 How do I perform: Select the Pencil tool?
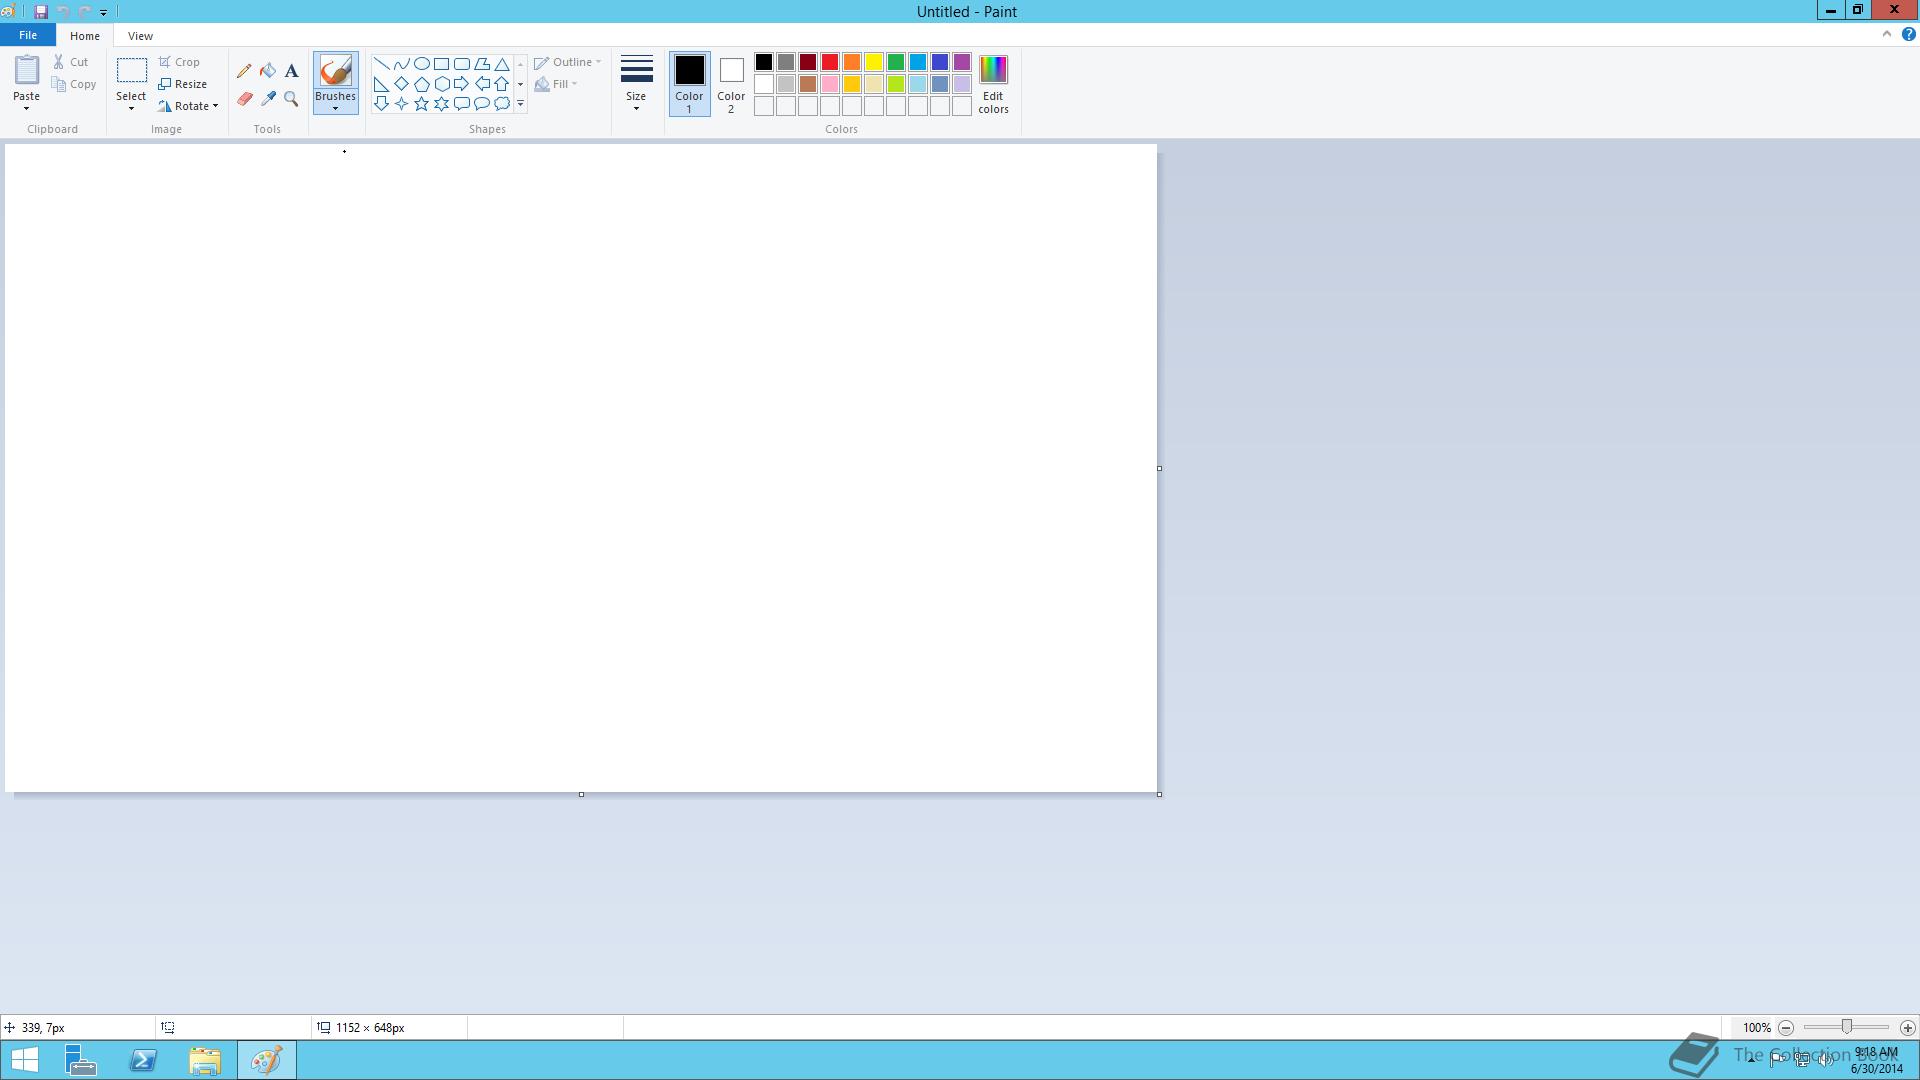pos(244,71)
